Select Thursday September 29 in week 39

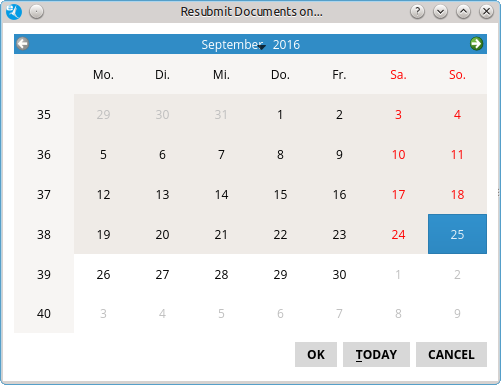point(280,274)
